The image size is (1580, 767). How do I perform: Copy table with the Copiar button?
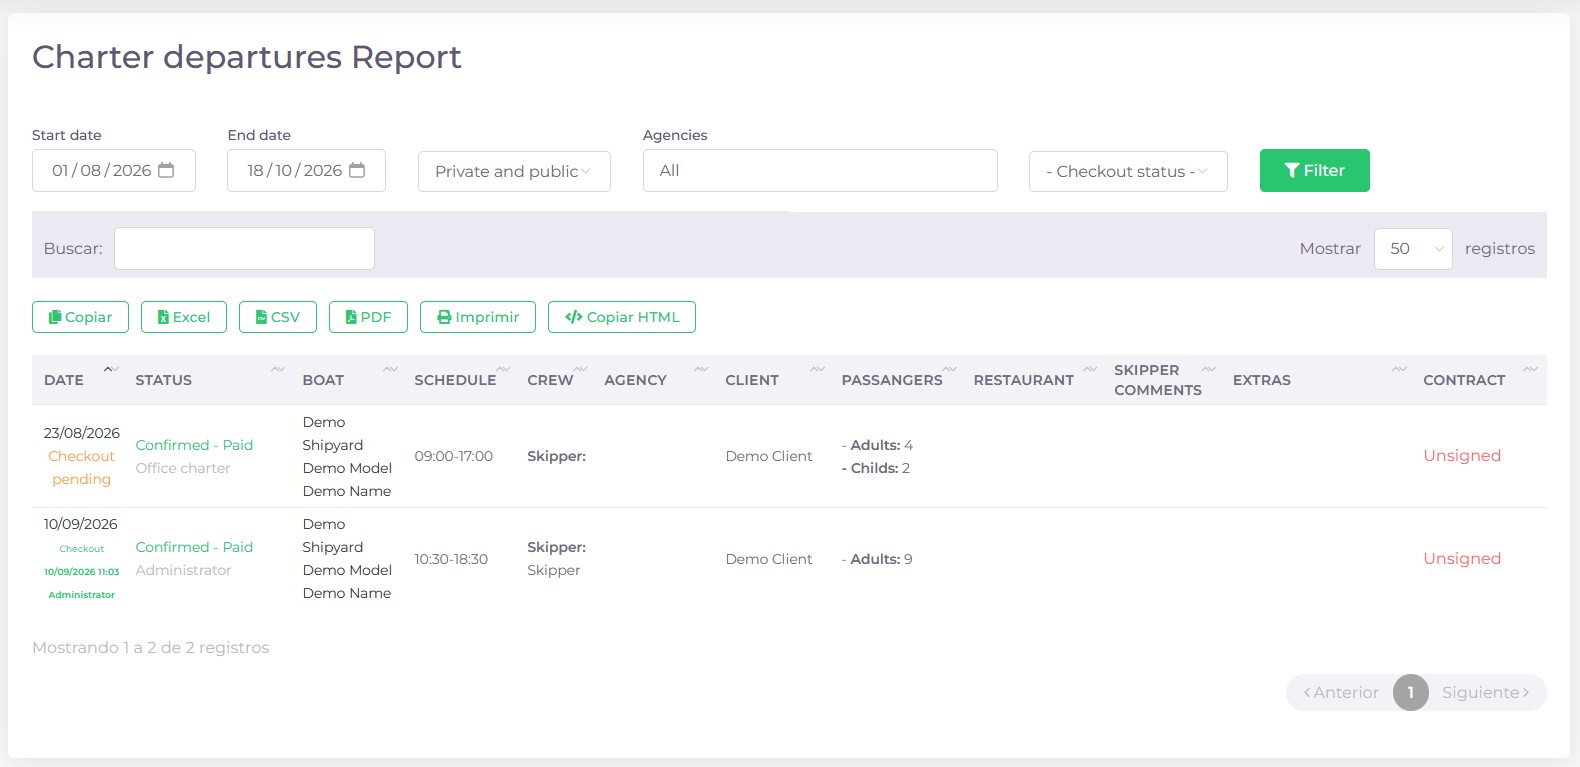coord(80,317)
